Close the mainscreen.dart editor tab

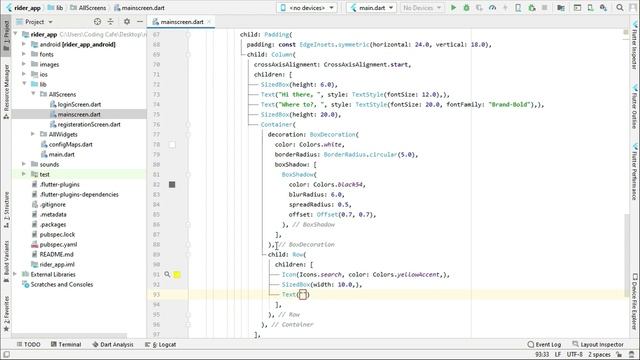click(209, 22)
